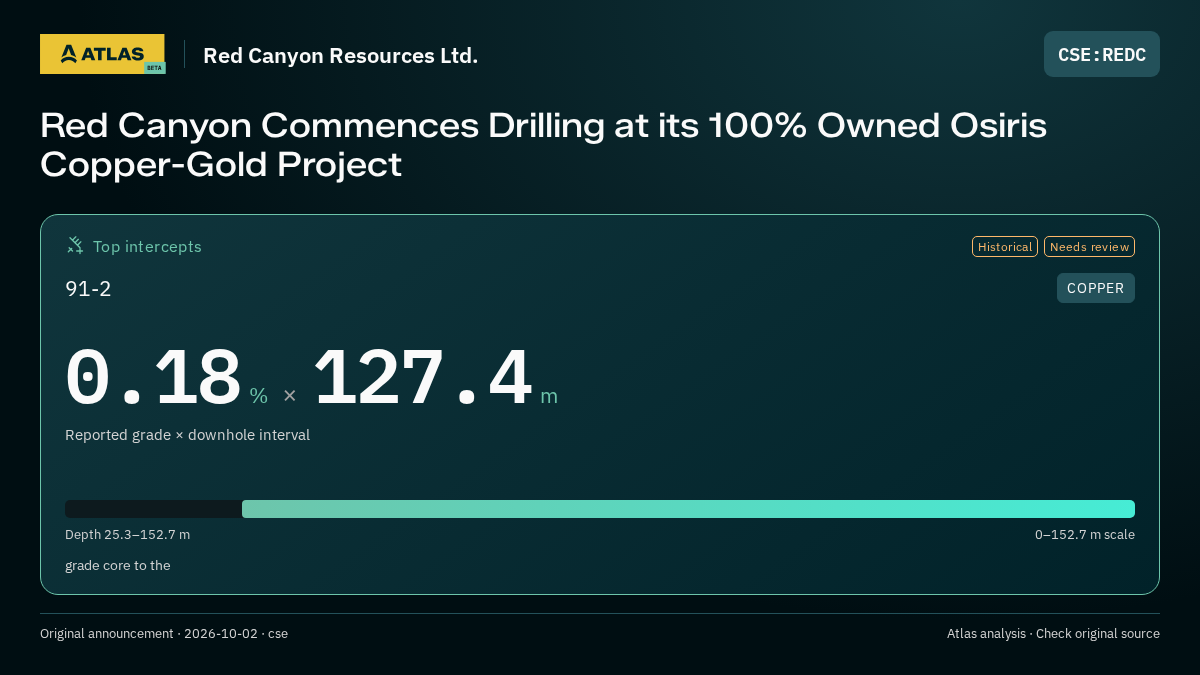The width and height of the screenshot is (1200, 675).
Task: Select the COPPER commodity badge
Action: click(x=1096, y=288)
